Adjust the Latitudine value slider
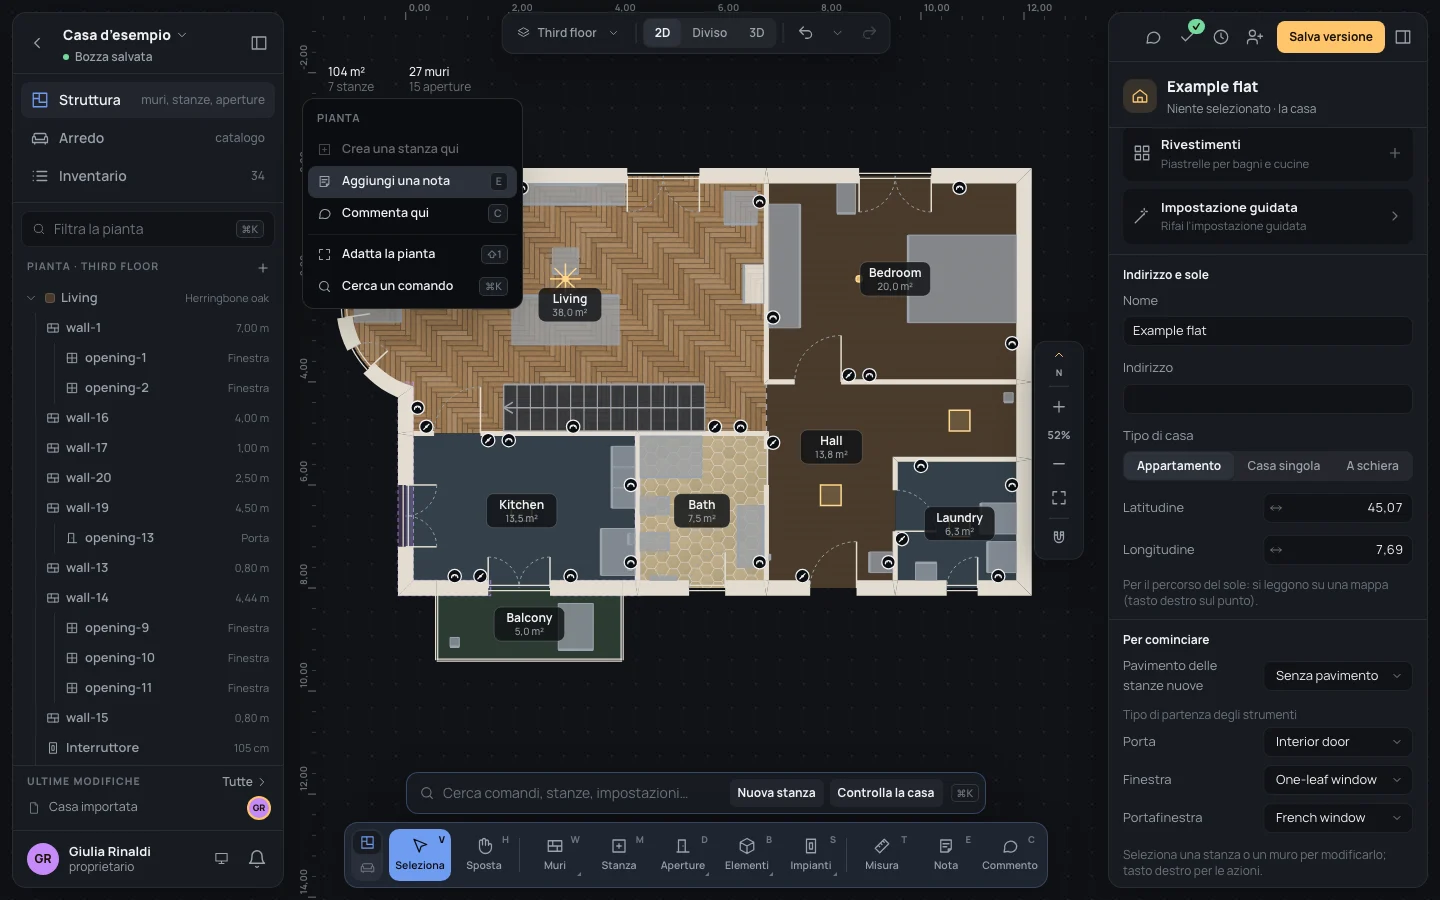This screenshot has width=1440, height=900. click(x=1338, y=508)
